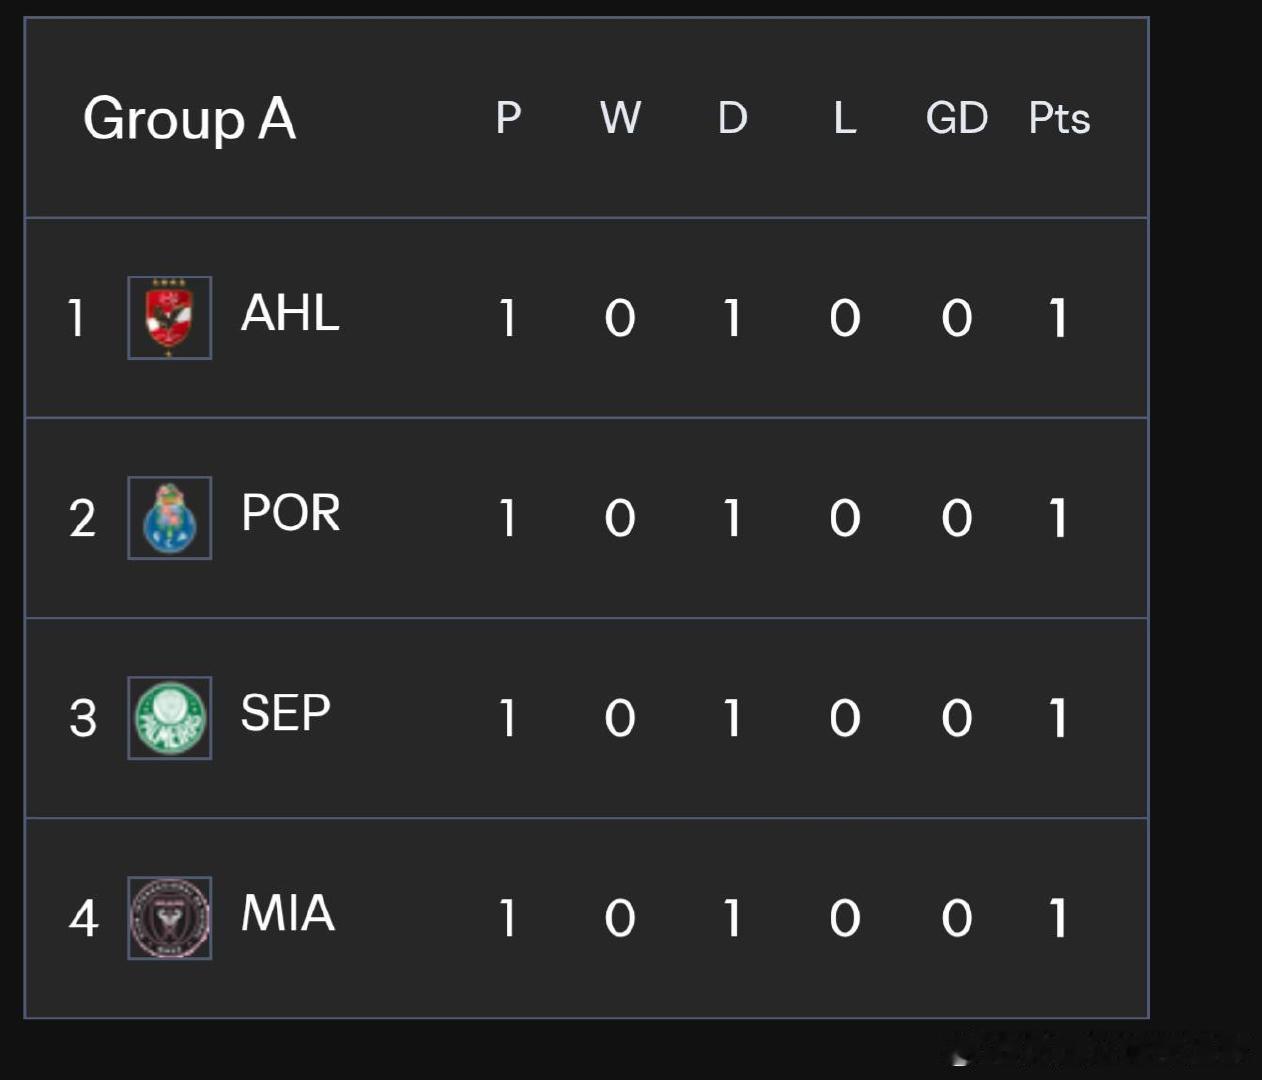The image size is (1262, 1080).
Task: Click rank number 2 of POR row
Action: (x=82, y=518)
